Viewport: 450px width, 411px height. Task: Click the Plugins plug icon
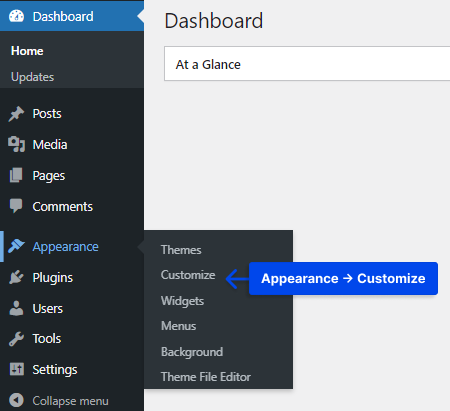pos(16,277)
